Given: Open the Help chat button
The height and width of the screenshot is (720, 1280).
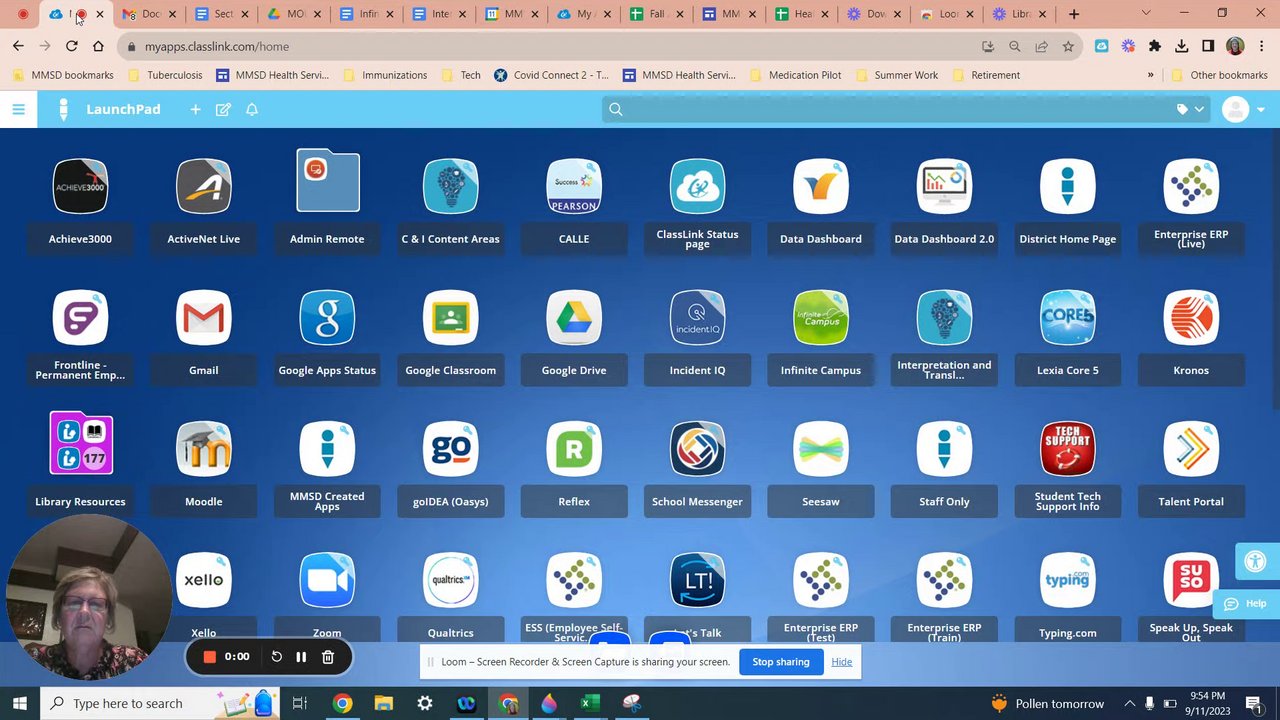Looking at the screenshot, I should coord(1246,604).
